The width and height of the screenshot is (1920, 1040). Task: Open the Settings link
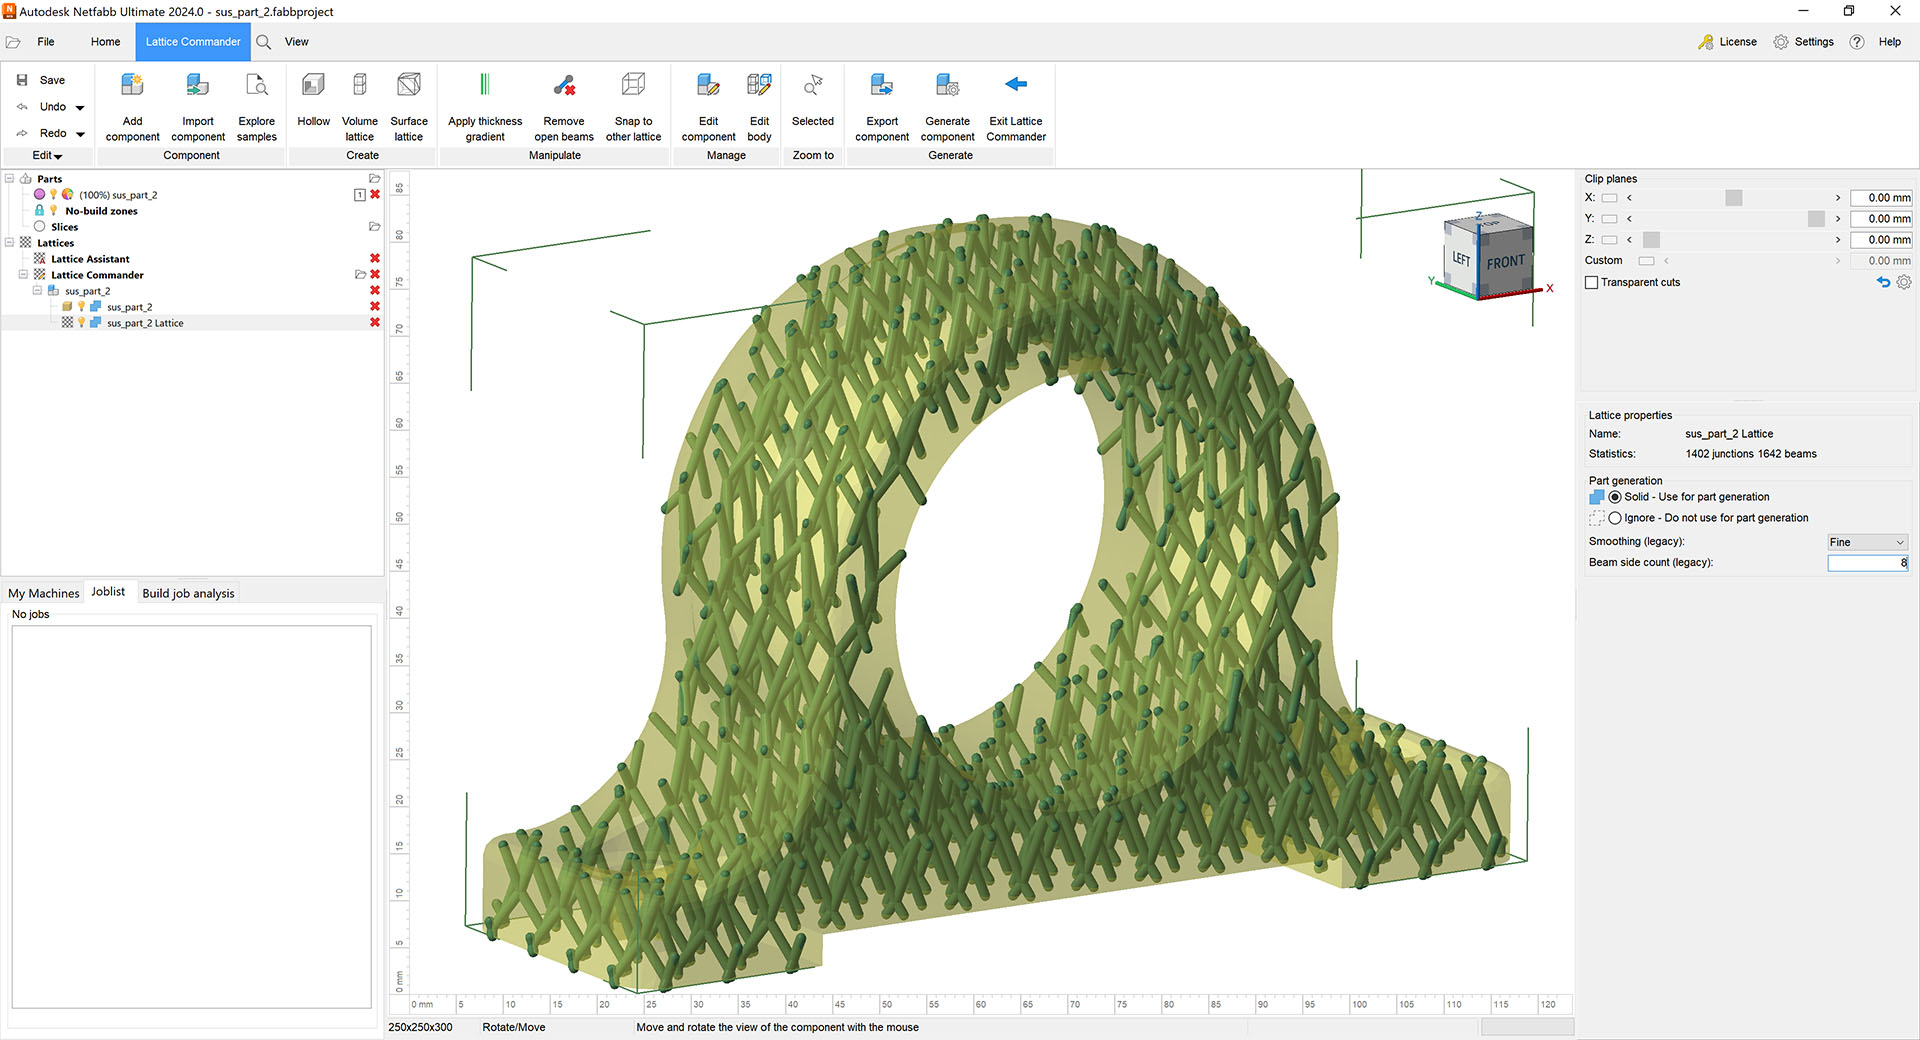tap(1813, 42)
